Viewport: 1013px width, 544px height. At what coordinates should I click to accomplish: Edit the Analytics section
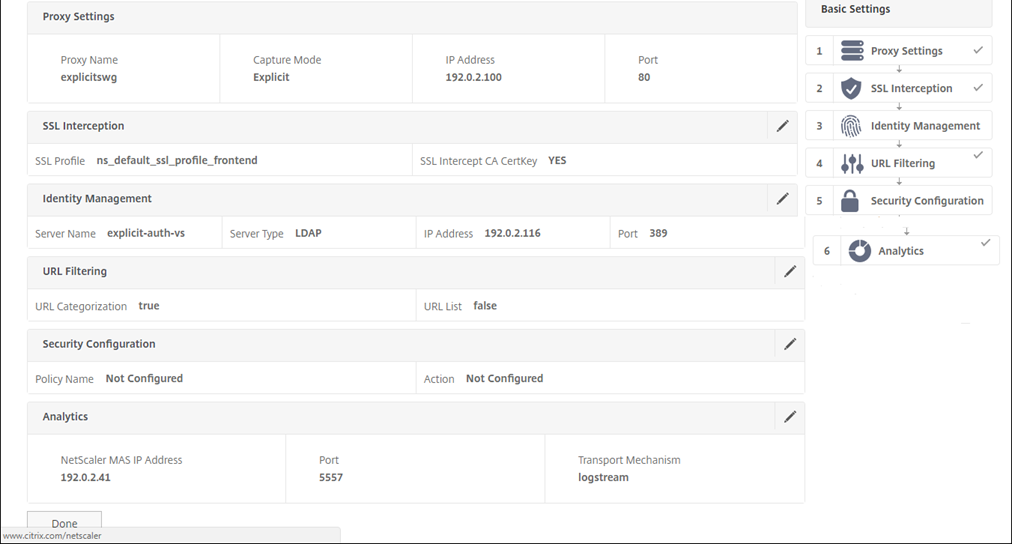point(790,416)
